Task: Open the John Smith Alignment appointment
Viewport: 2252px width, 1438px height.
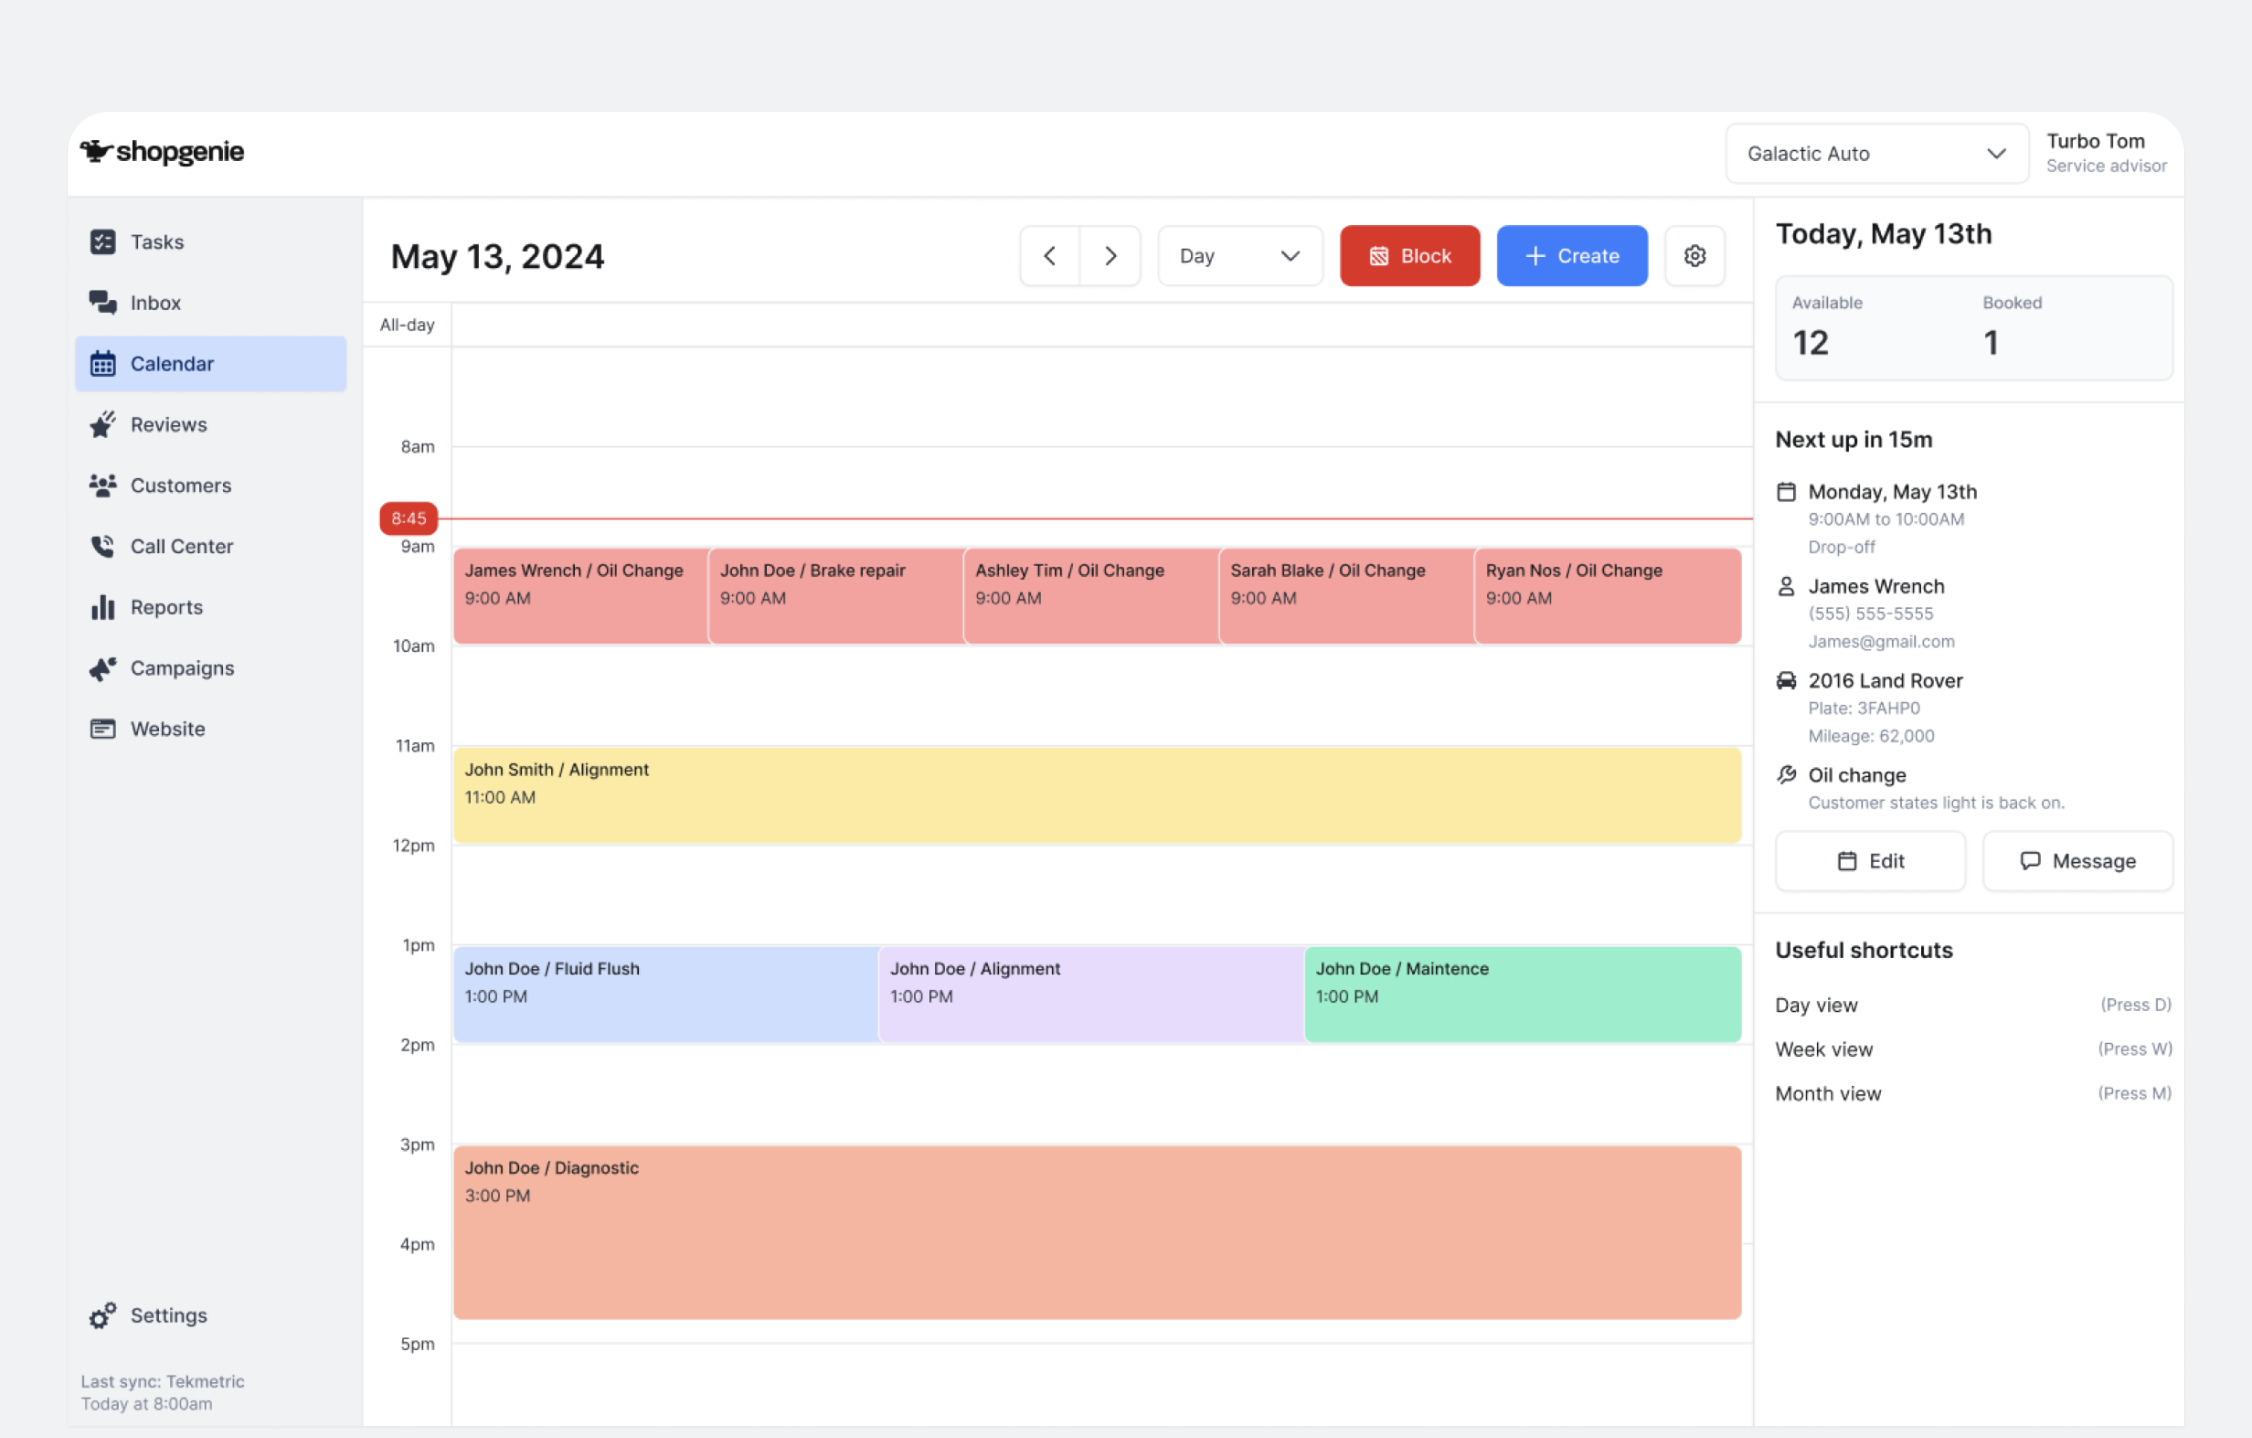Action: click(1096, 795)
